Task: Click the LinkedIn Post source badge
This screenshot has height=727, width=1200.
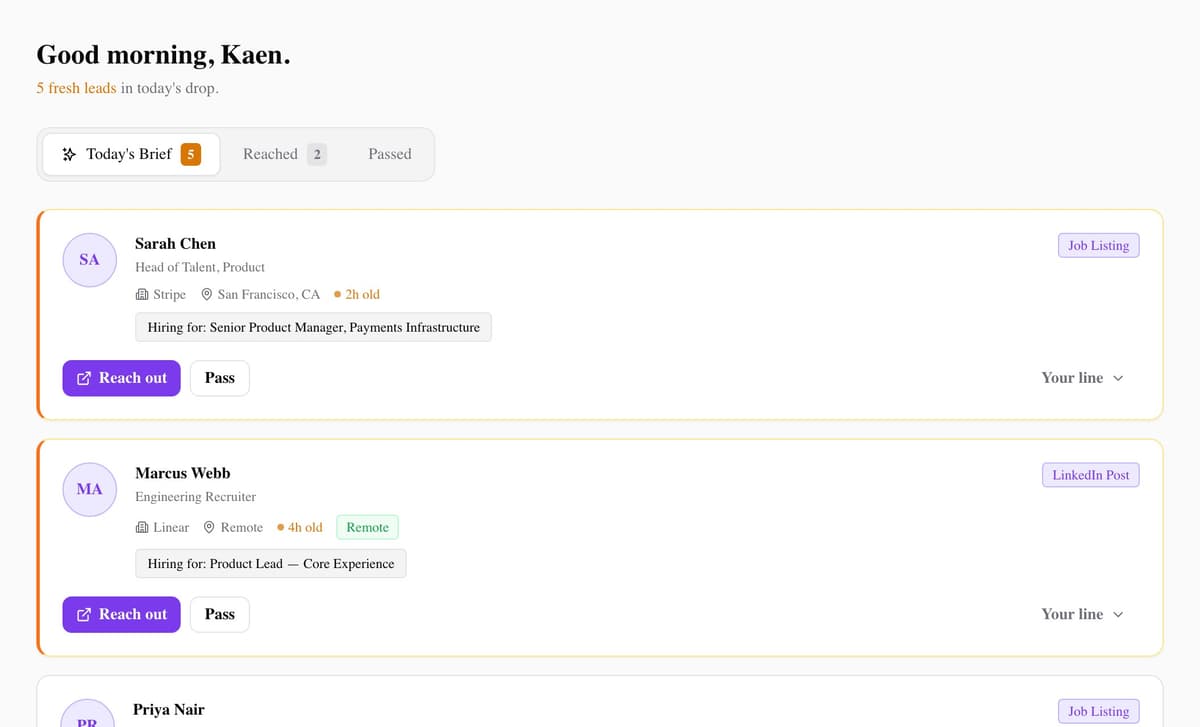Action: coord(1090,475)
